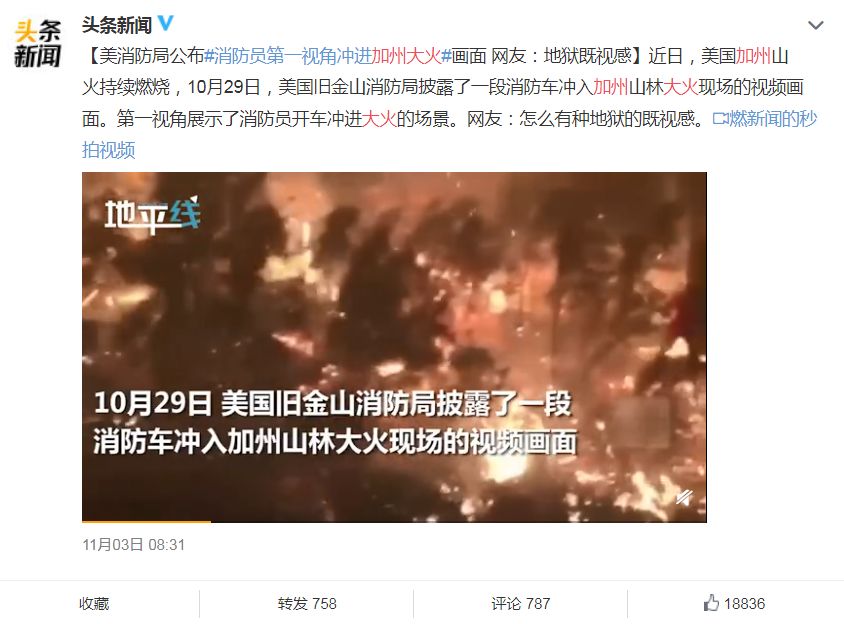Click 收藏 to favorite the post
Viewport: 844px width, 624px height.
tap(94, 604)
